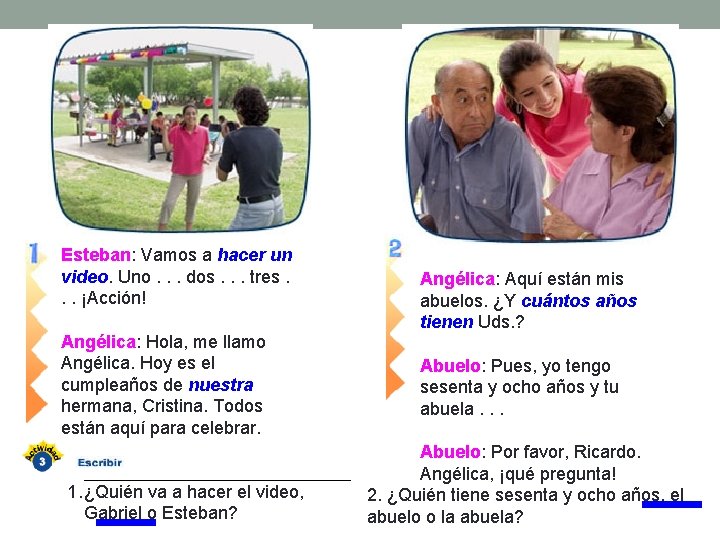This screenshot has height=540, width=720.
Task: Click question 1 '¿Quién va a hacer el video'
Action: (186, 502)
